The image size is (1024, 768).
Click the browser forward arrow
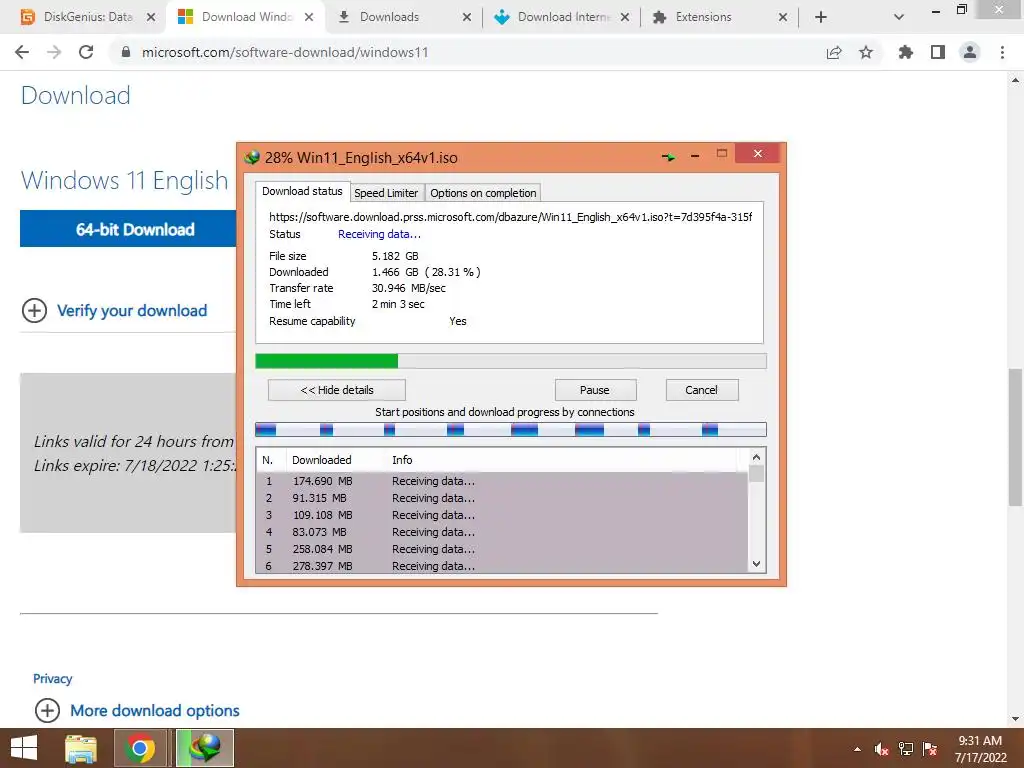54,52
